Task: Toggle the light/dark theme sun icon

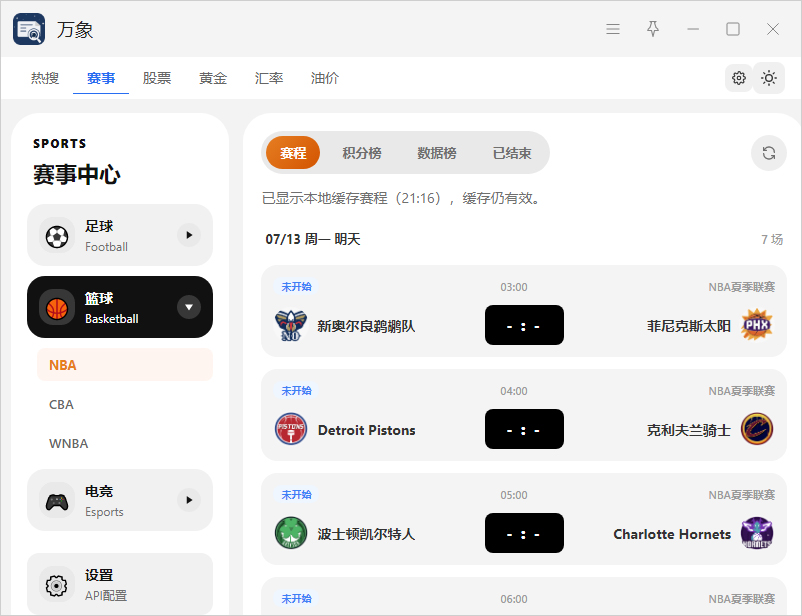Action: (768, 78)
